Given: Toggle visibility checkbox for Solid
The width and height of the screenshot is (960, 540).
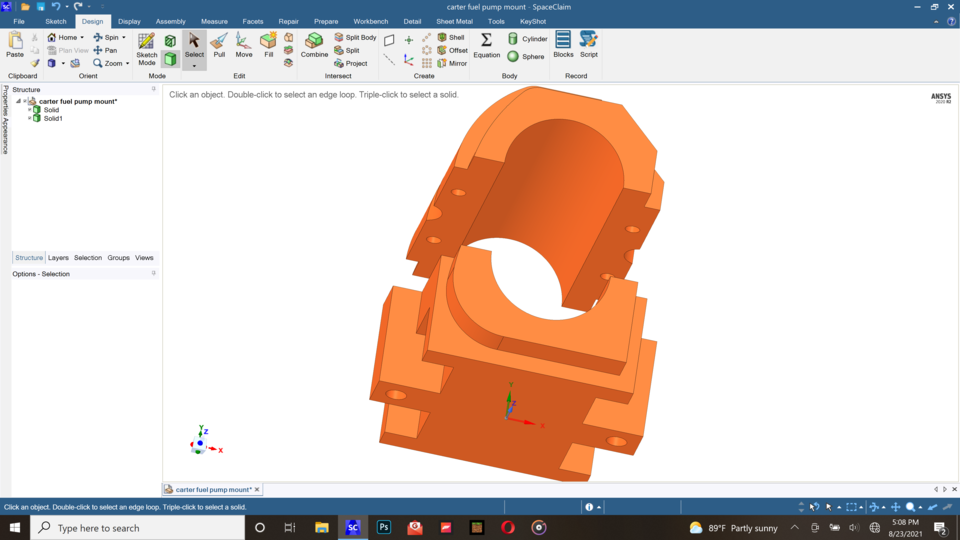Looking at the screenshot, I should pyautogui.click(x=29, y=110).
